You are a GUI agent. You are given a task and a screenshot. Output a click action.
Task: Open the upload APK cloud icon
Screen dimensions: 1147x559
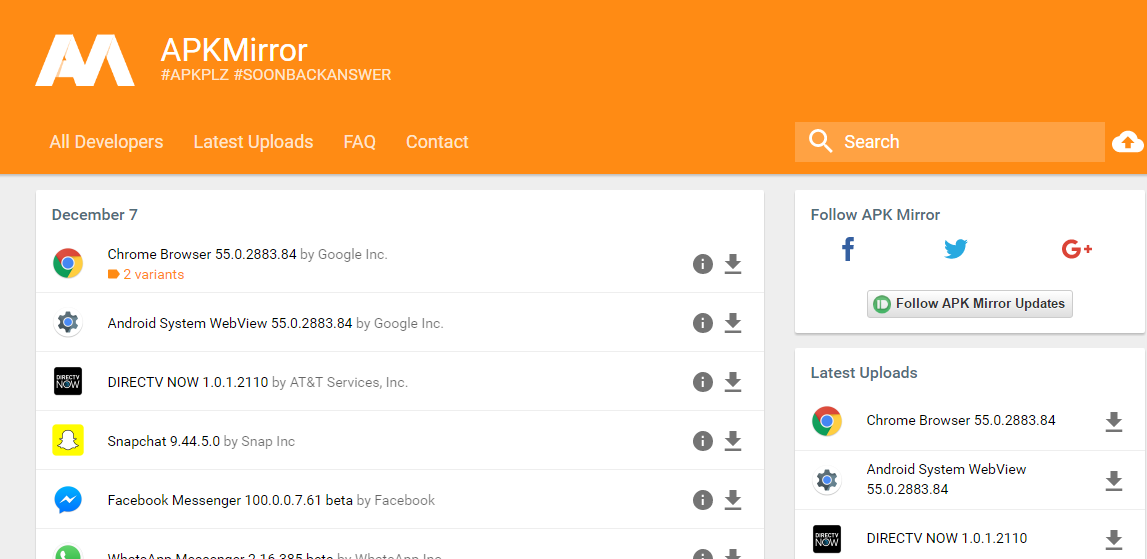(x=1127, y=142)
